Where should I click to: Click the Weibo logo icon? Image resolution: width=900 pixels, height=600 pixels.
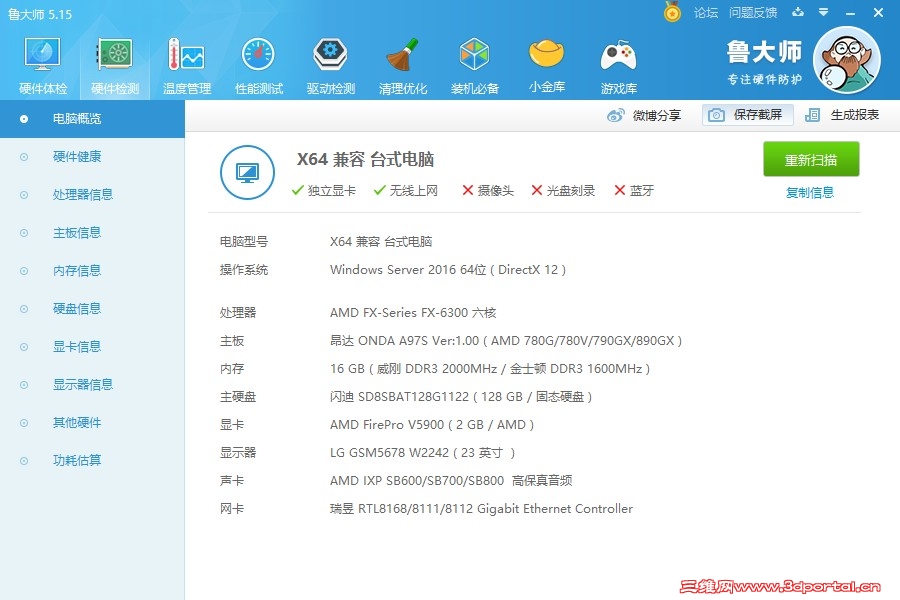click(x=615, y=115)
